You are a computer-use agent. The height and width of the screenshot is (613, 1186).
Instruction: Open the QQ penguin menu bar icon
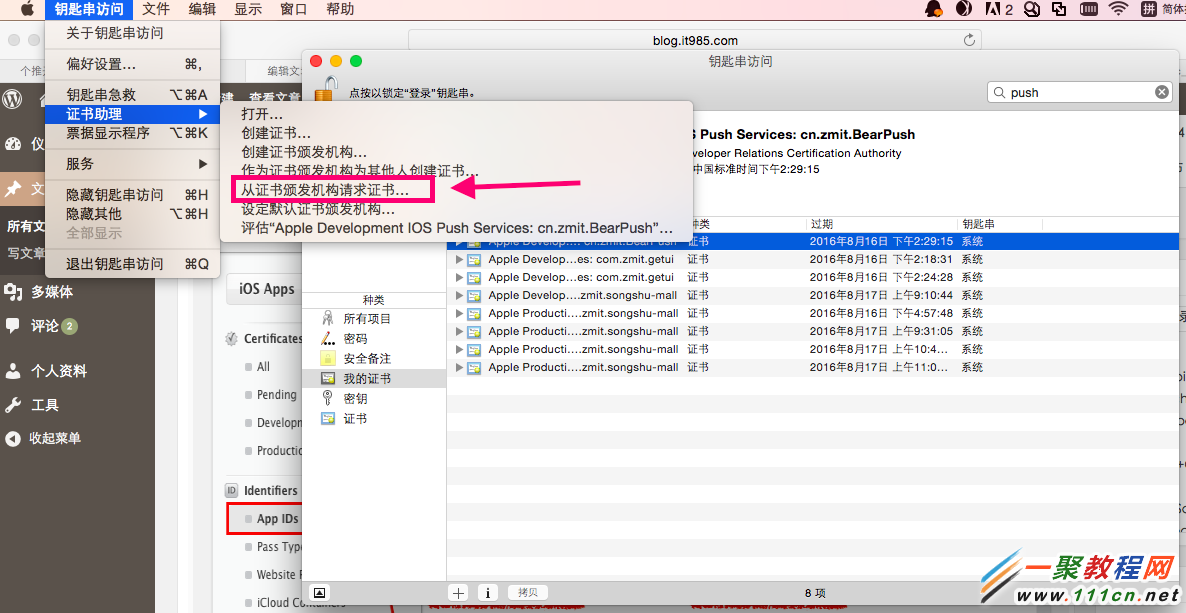coord(934,9)
